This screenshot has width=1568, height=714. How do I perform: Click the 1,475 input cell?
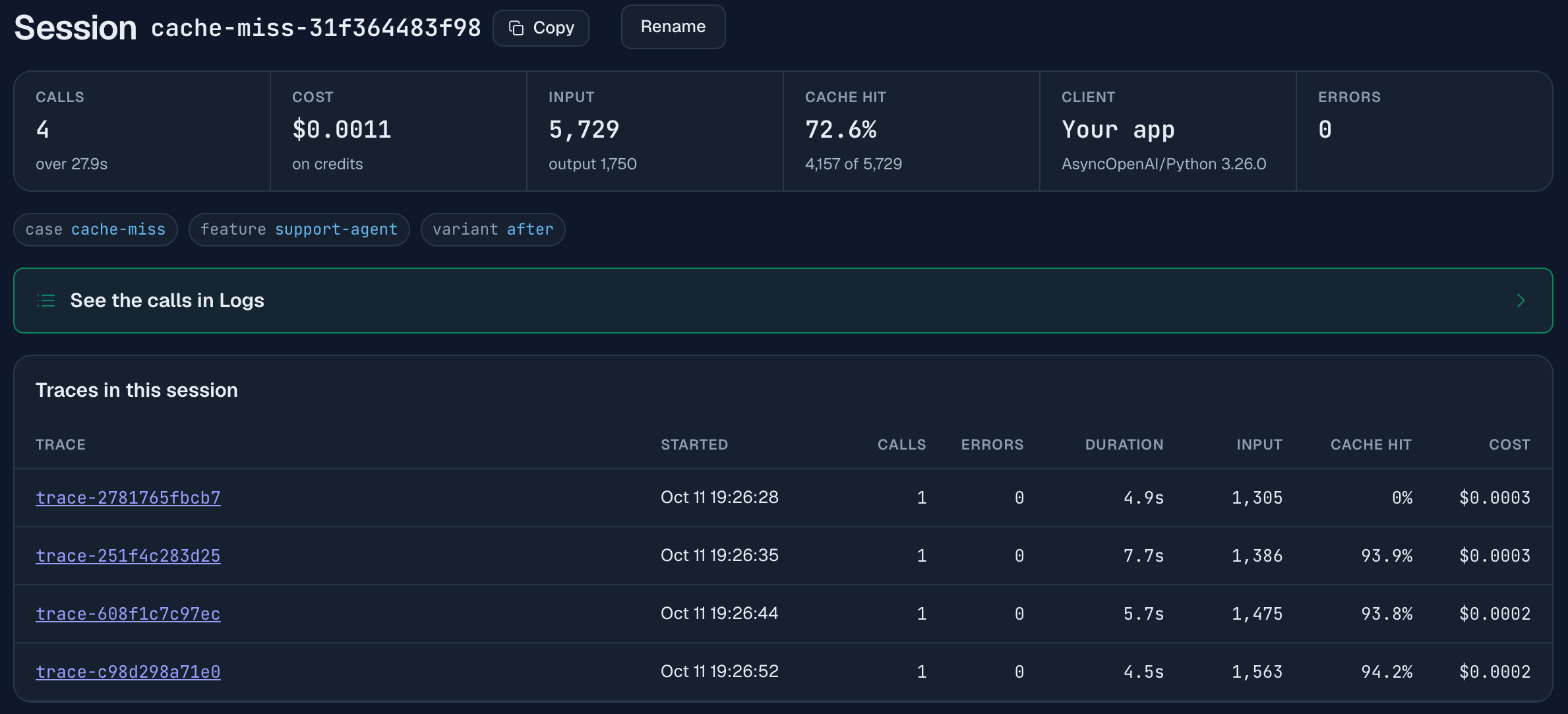tap(1258, 614)
